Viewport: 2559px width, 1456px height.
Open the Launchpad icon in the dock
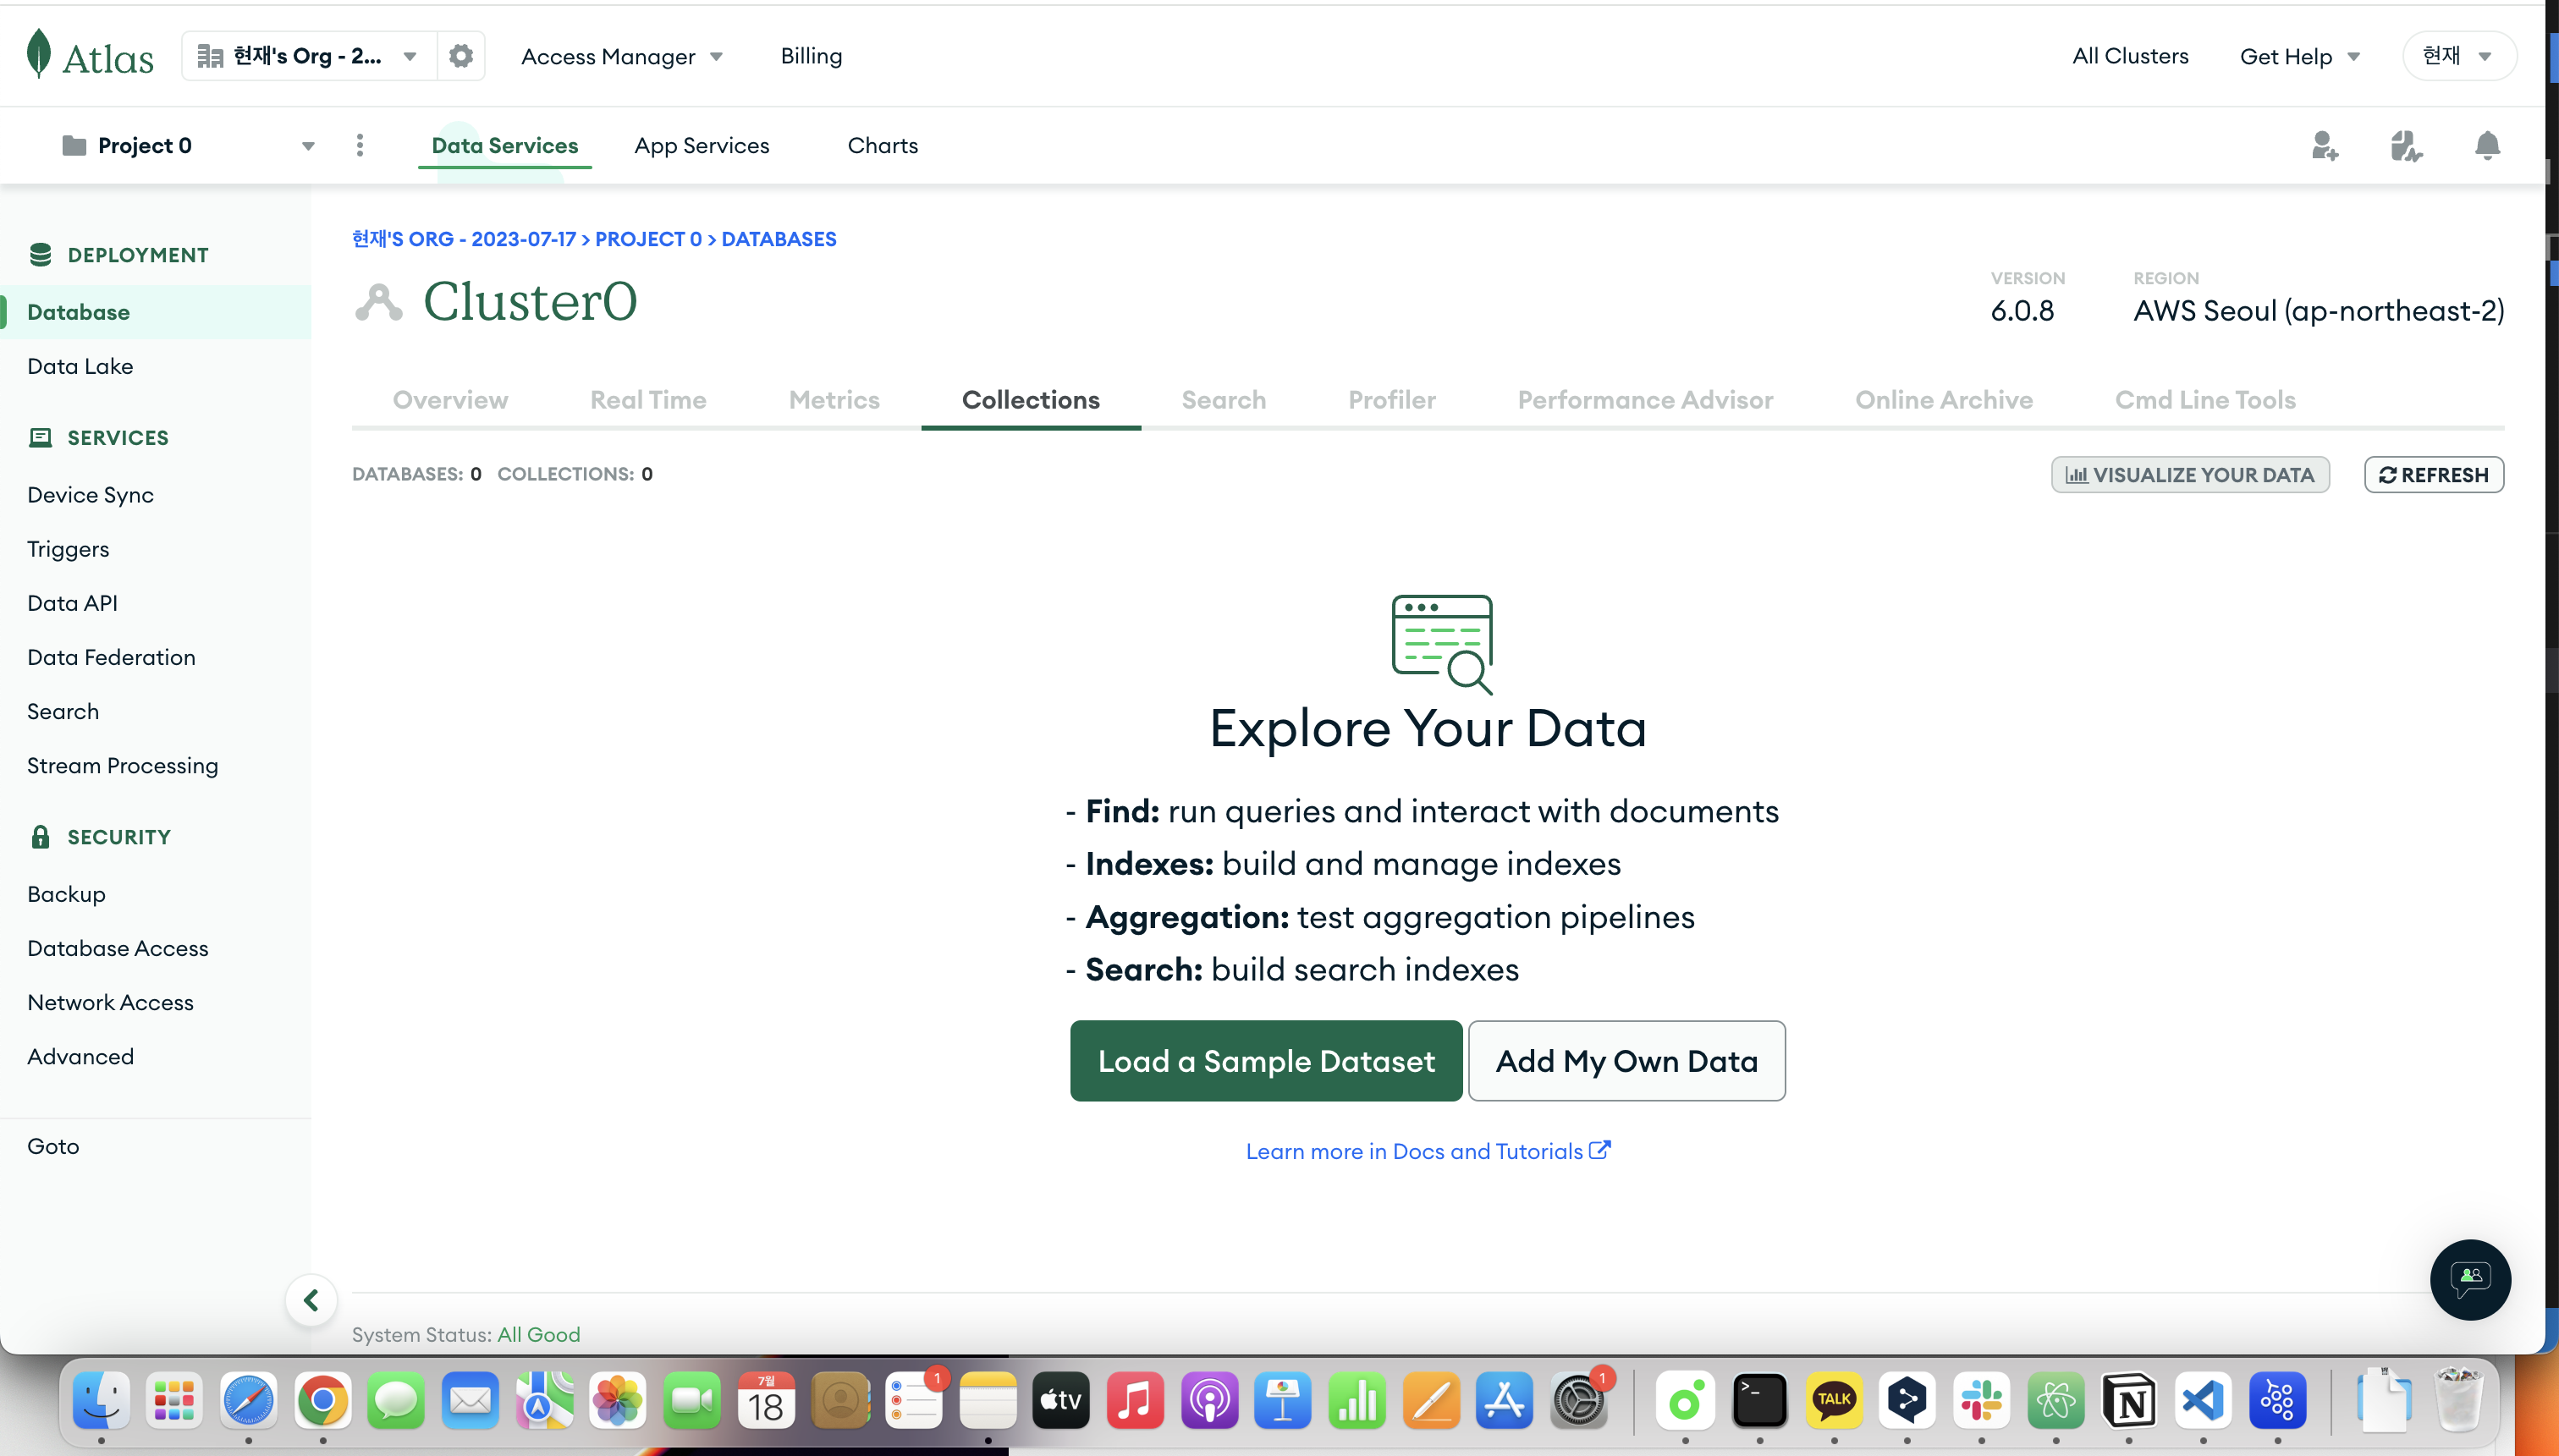(x=175, y=1400)
